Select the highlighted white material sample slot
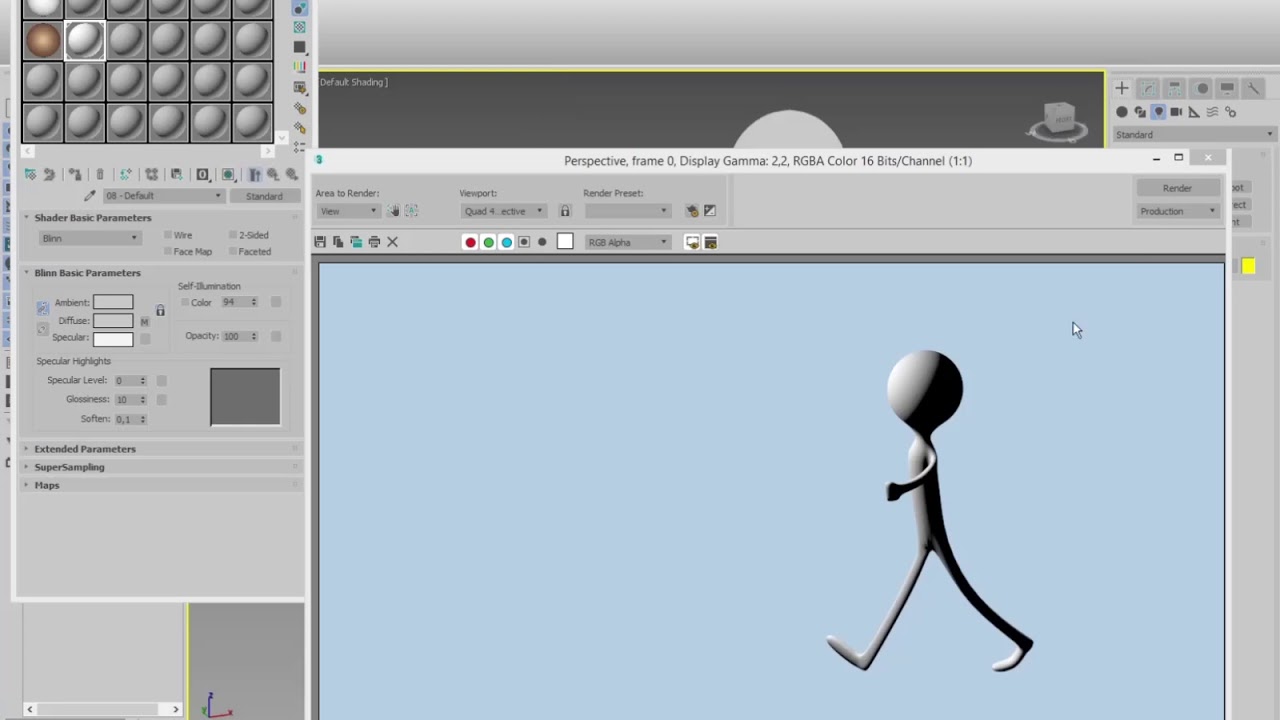 point(85,40)
